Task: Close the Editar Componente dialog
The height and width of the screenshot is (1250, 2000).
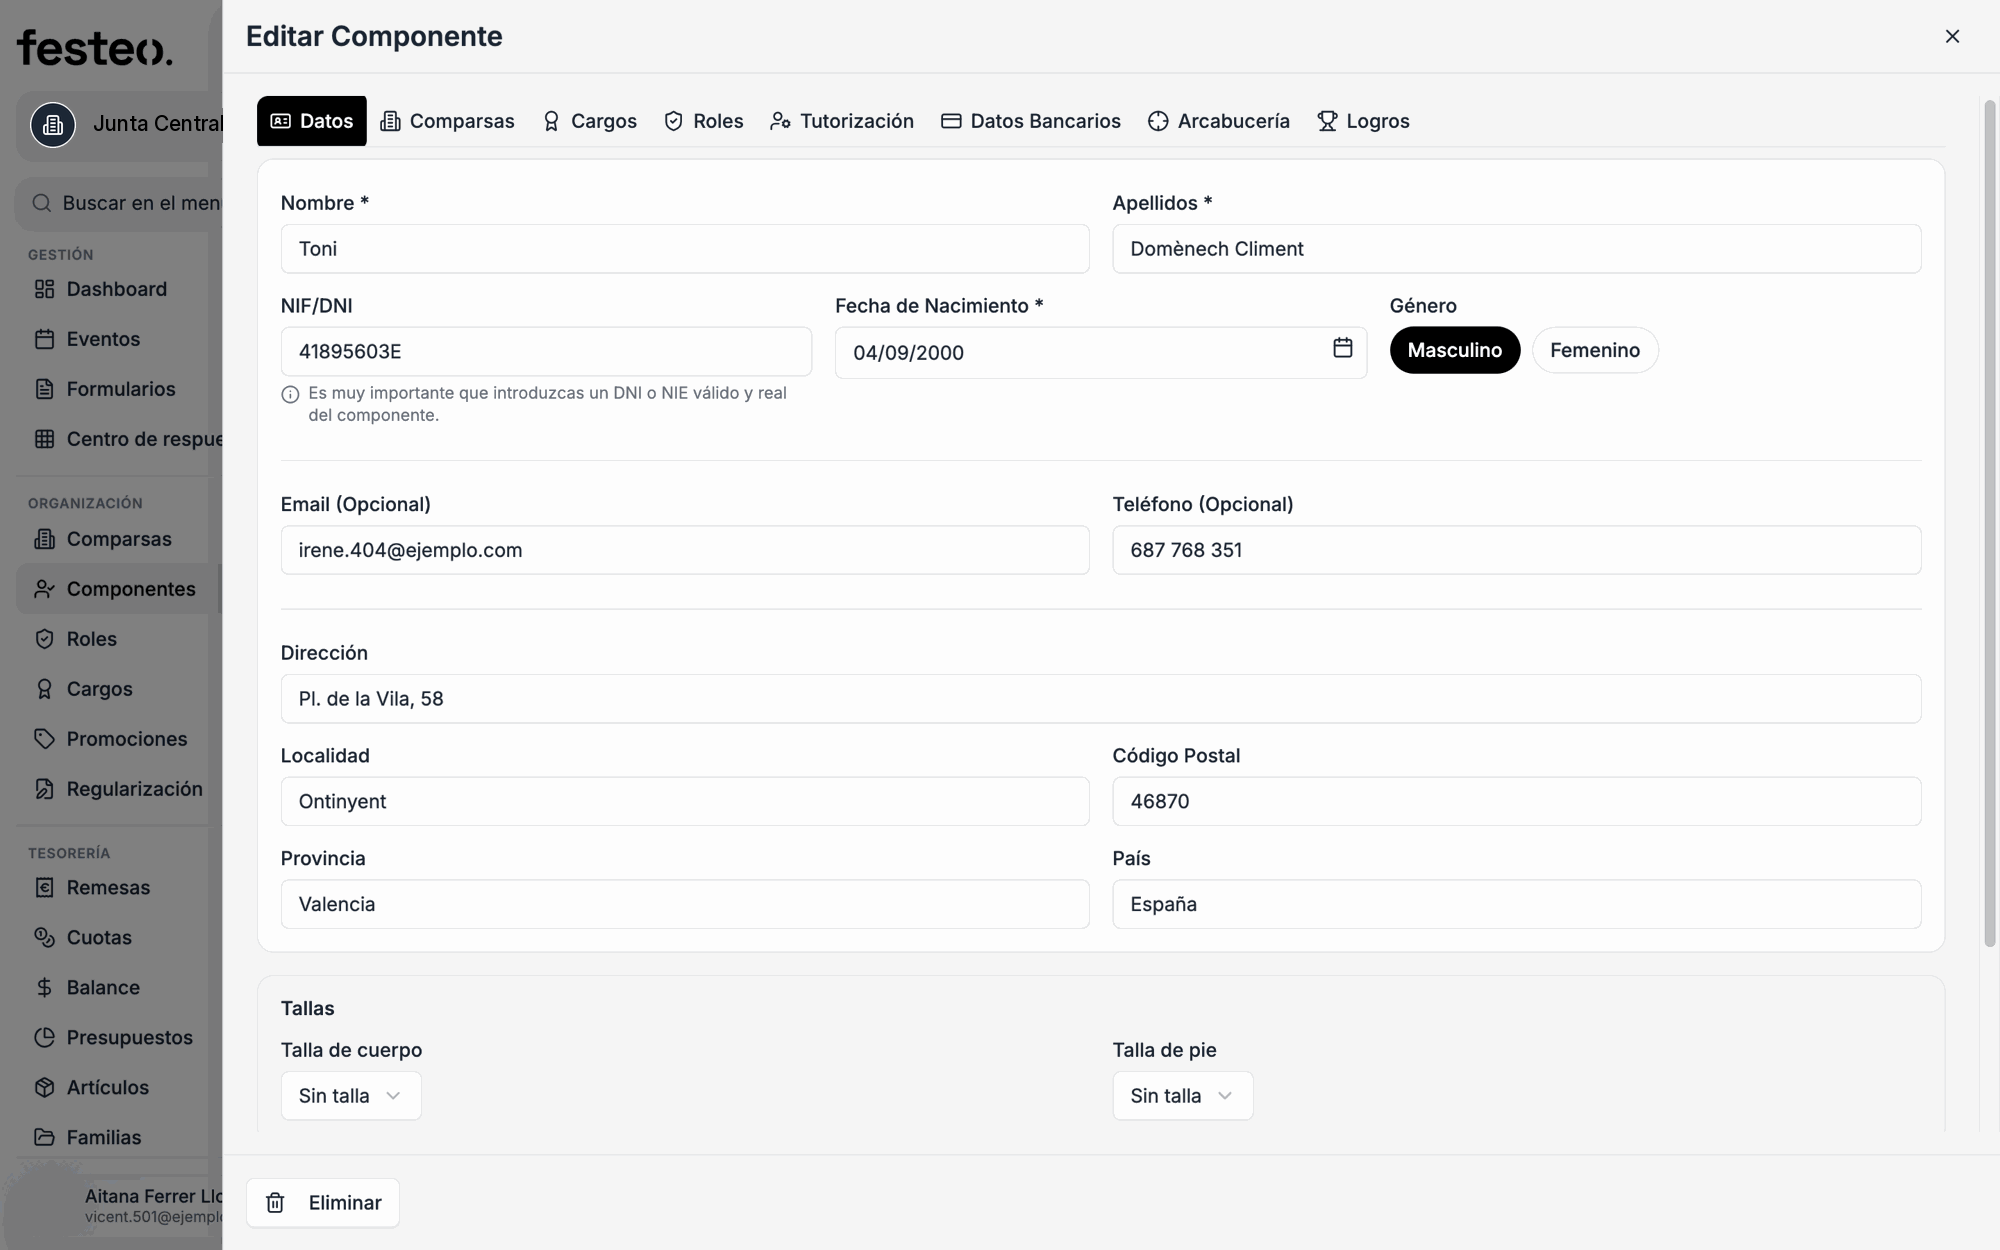Action: [1952, 36]
